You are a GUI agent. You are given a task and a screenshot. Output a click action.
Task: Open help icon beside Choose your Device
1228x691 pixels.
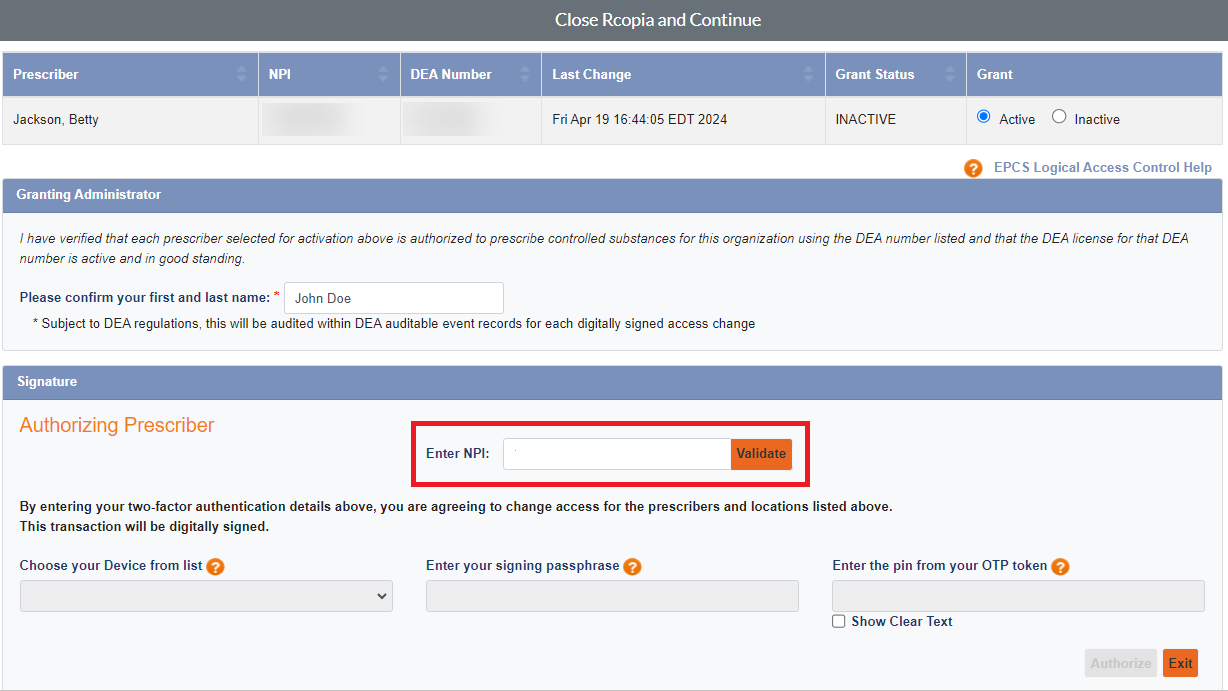point(215,567)
